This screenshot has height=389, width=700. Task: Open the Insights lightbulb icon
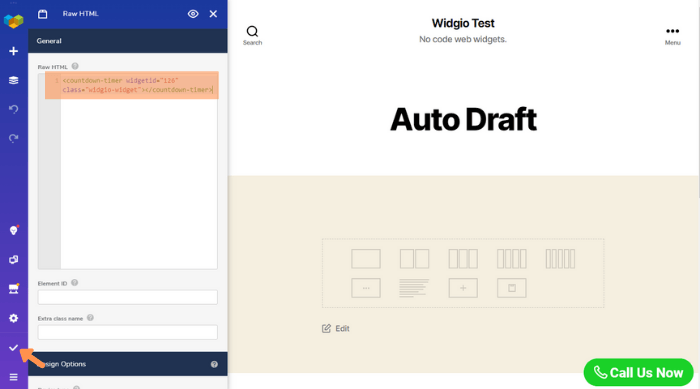click(13, 230)
